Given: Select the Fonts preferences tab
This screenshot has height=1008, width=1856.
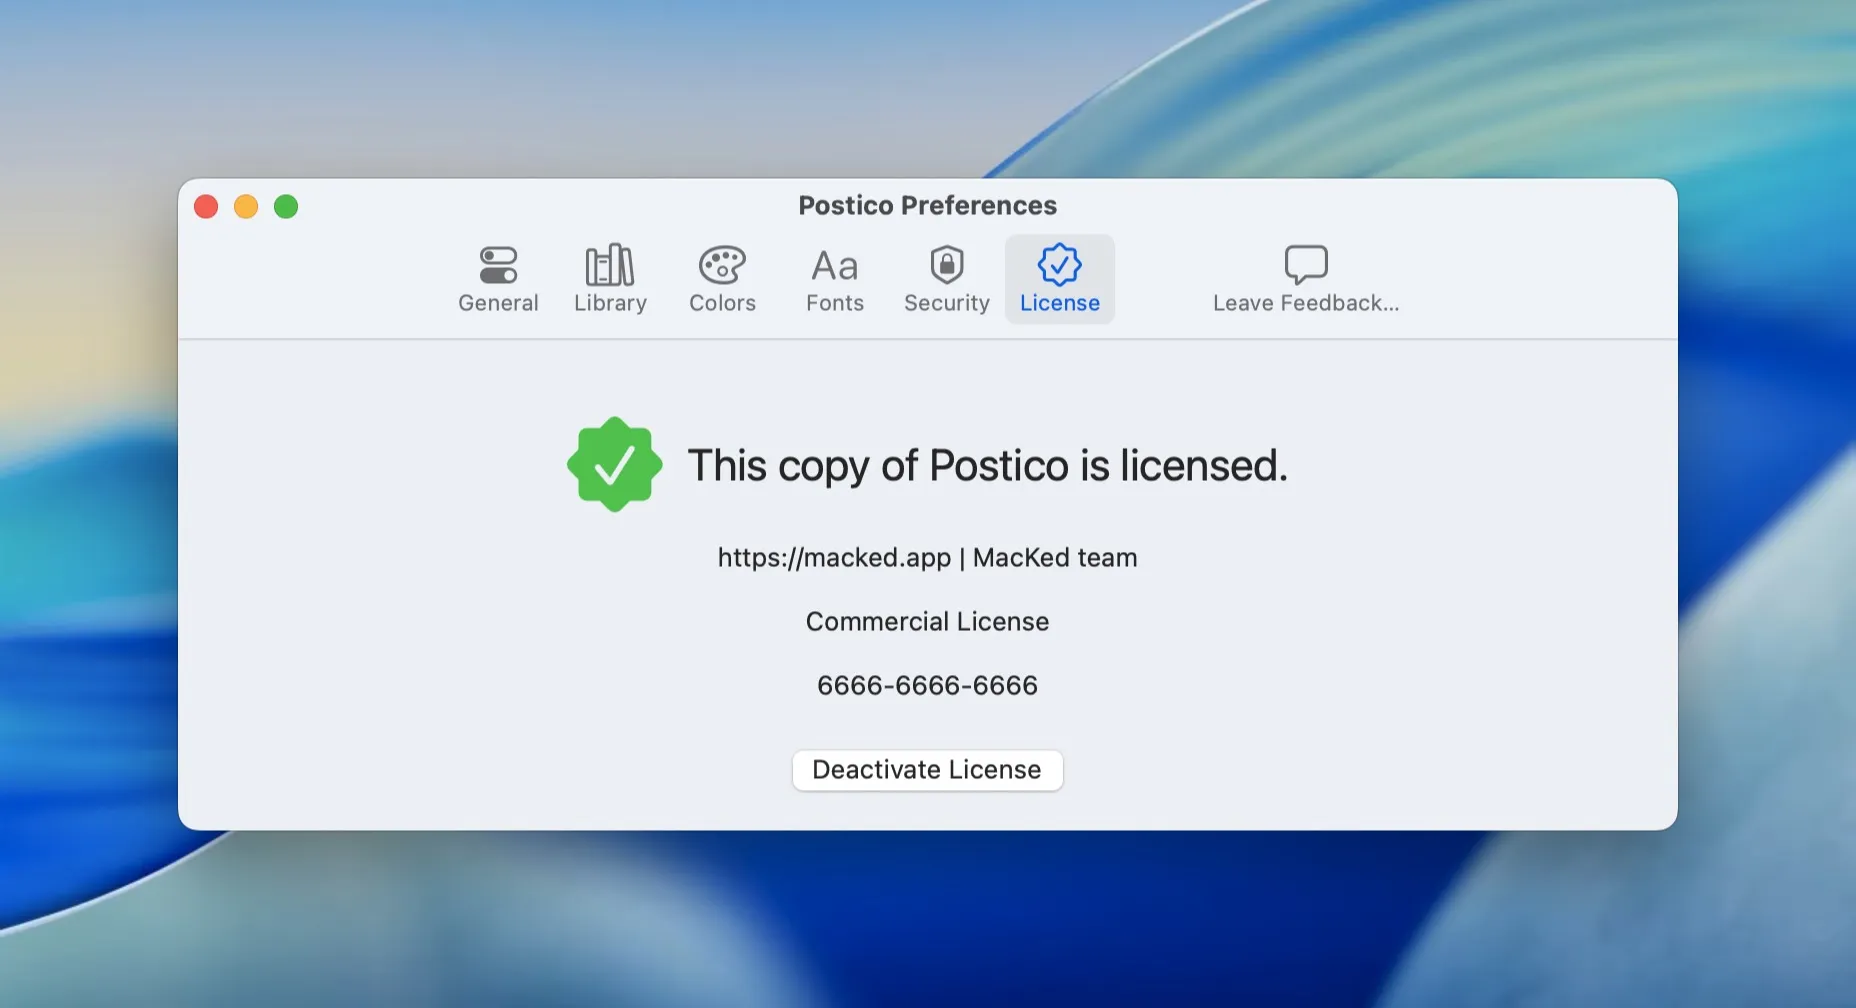Looking at the screenshot, I should (835, 279).
